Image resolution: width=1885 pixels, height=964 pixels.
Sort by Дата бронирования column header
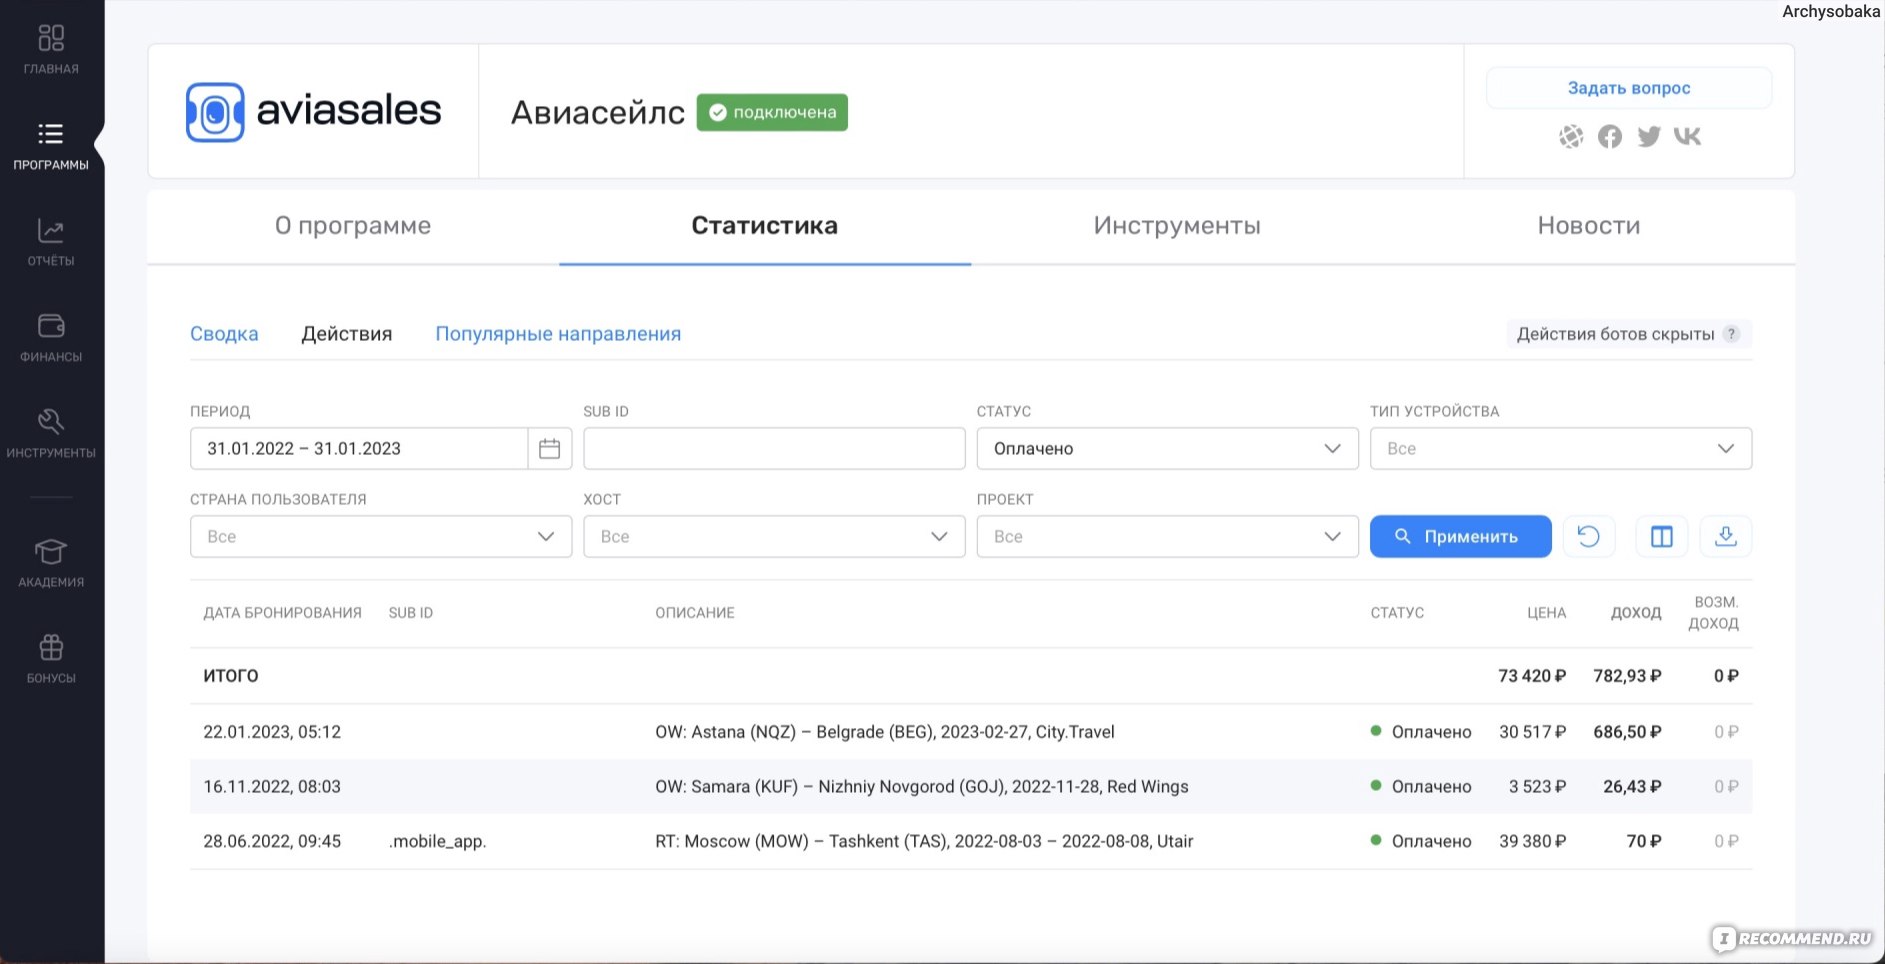282,613
